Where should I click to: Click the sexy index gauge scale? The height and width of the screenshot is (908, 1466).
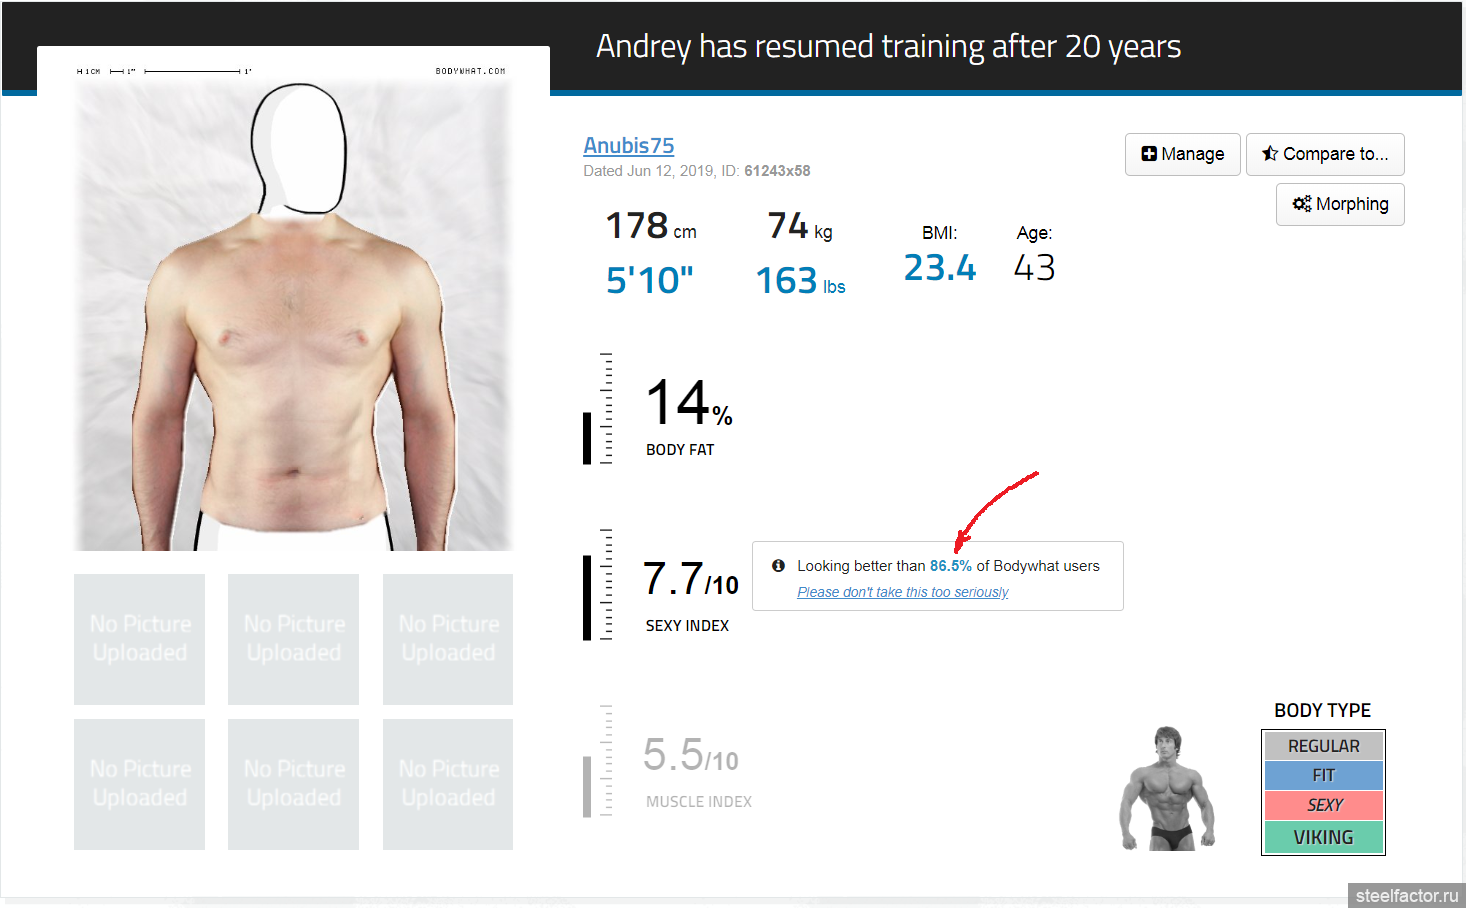[603, 585]
